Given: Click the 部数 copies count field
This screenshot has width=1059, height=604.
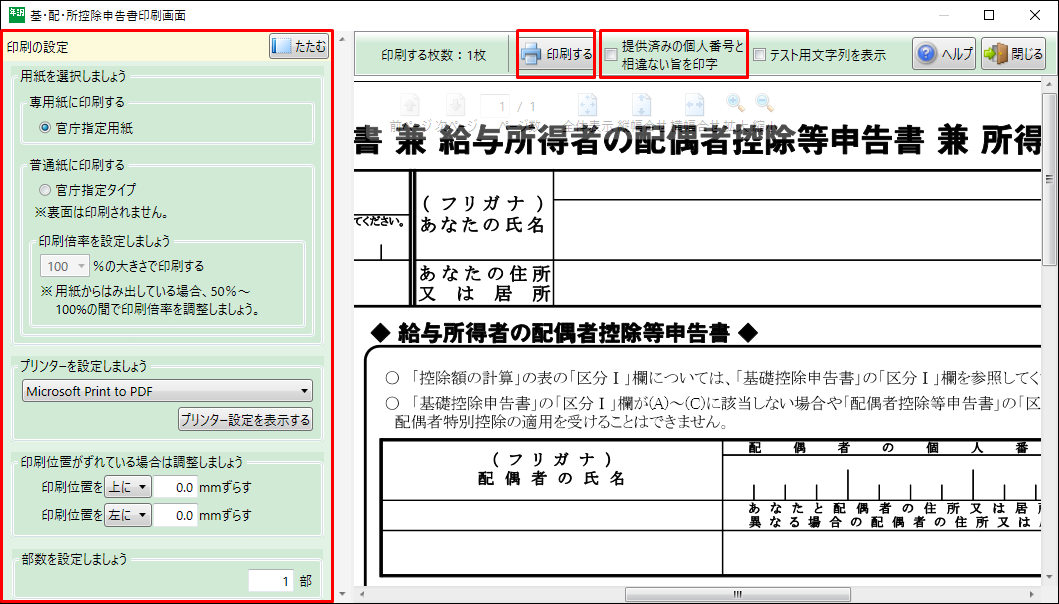Looking at the screenshot, I should point(271,581).
